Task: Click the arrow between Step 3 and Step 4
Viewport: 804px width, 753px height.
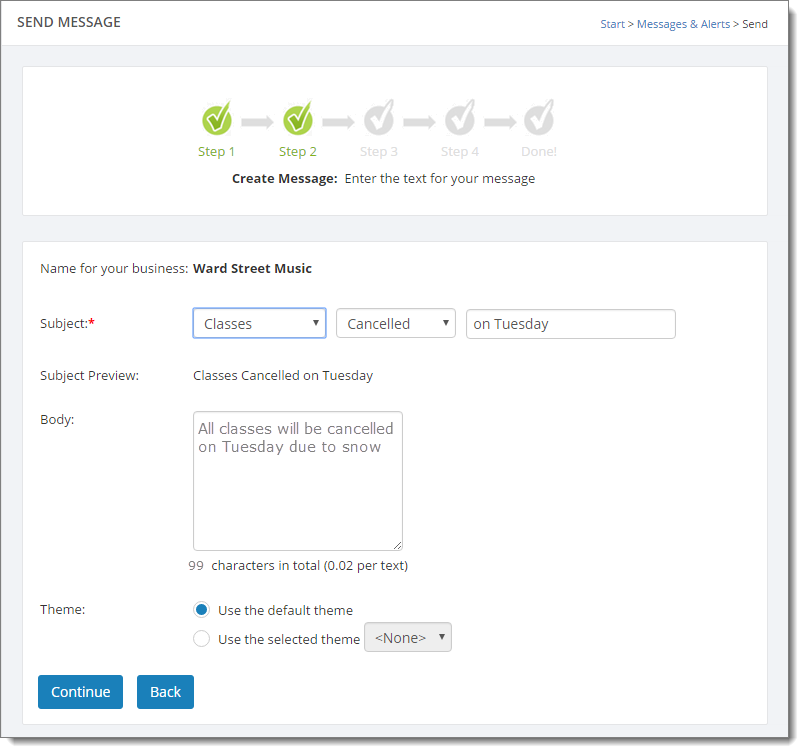Action: click(419, 122)
